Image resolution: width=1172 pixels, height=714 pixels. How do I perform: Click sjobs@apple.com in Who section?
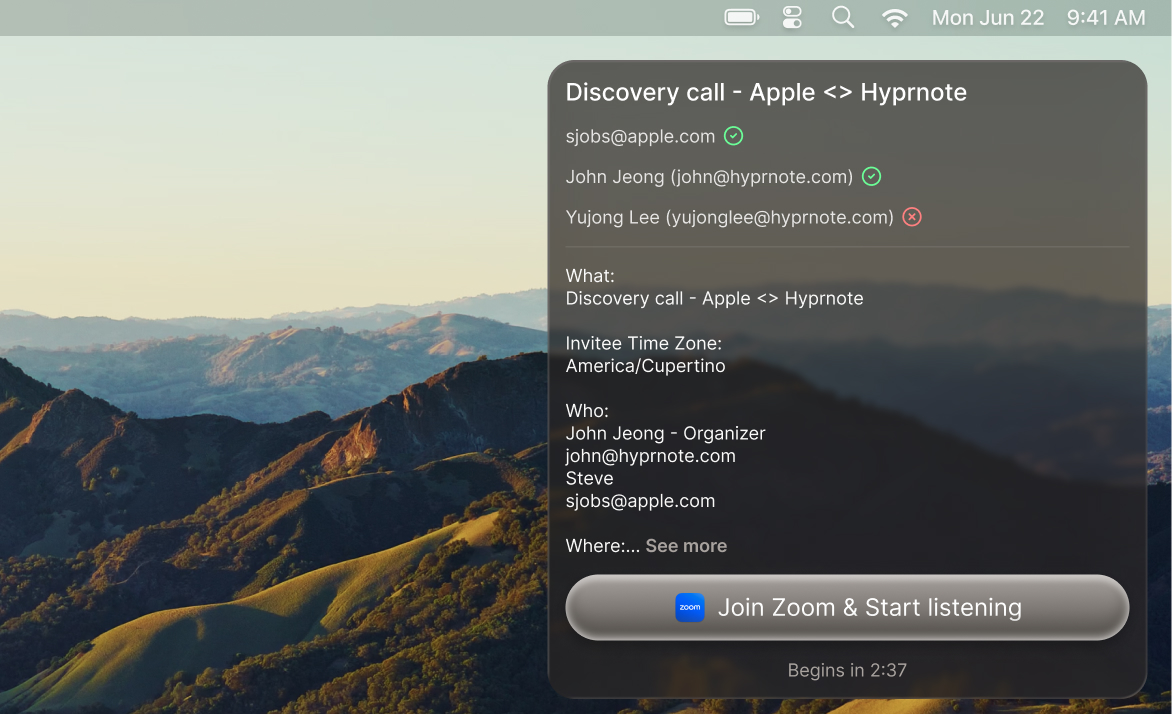tap(641, 500)
